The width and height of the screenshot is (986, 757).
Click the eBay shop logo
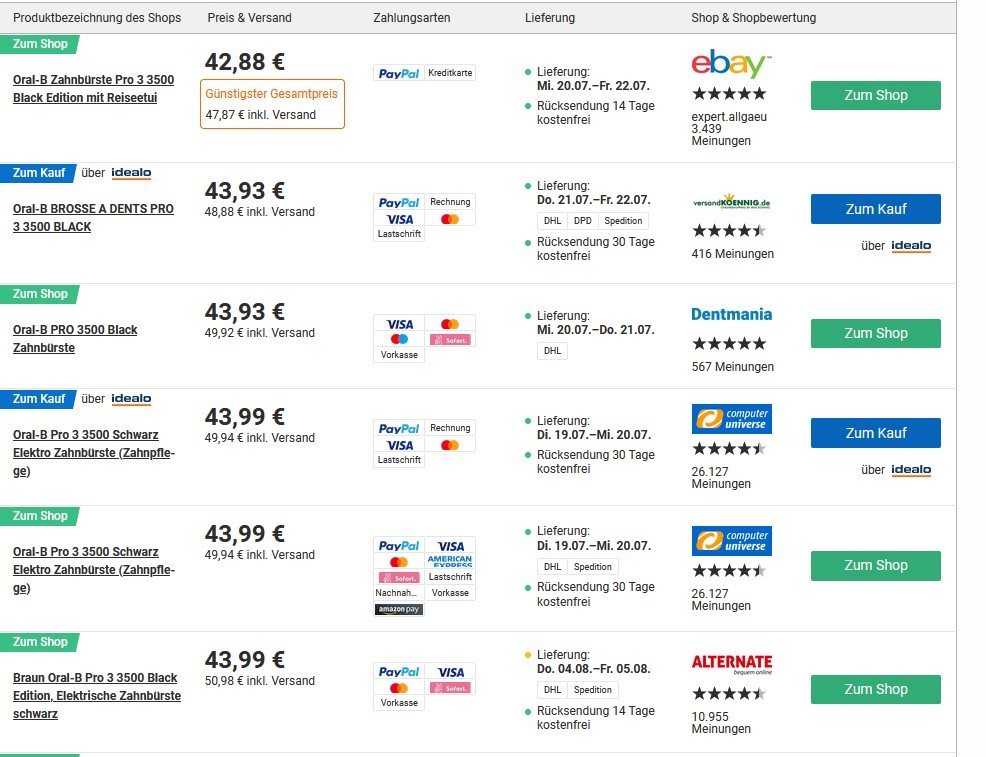731,64
